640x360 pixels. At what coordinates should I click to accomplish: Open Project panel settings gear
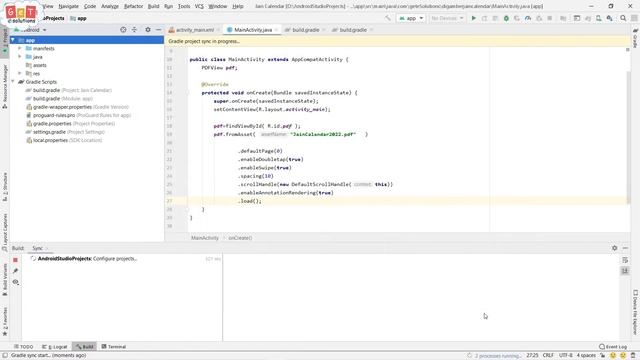click(148, 30)
